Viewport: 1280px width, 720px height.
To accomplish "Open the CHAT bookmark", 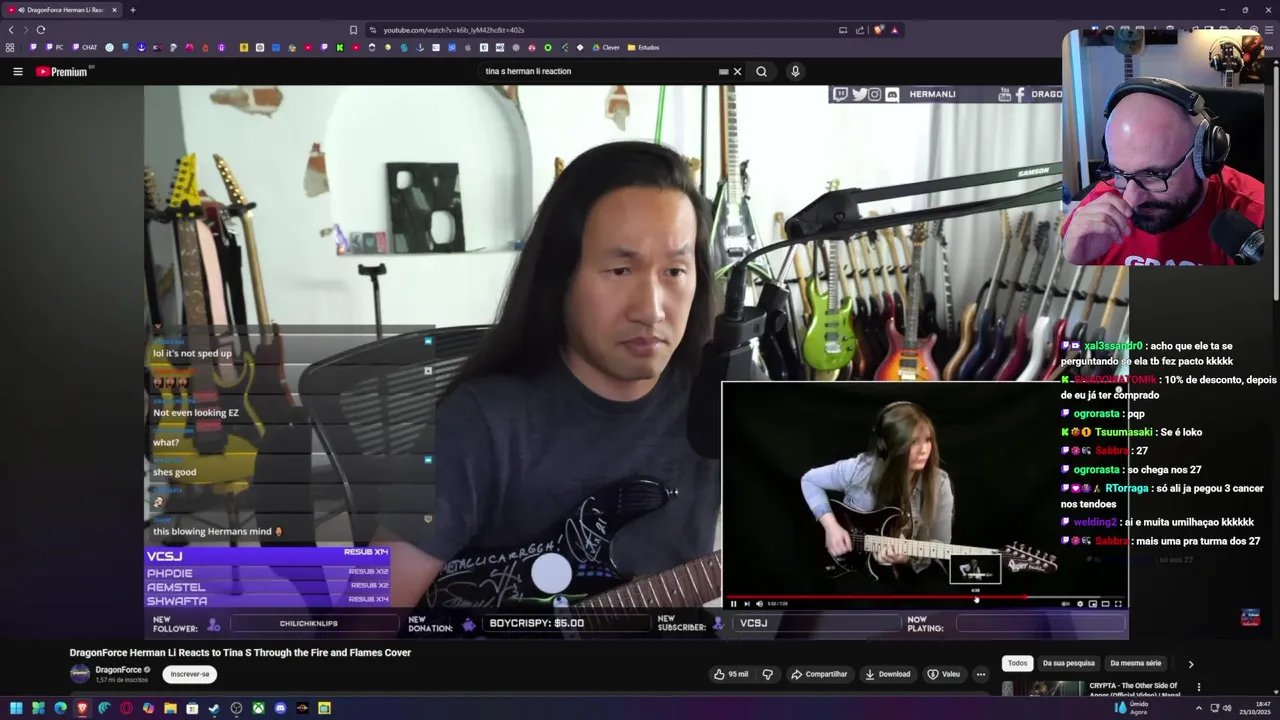I will [84, 47].
